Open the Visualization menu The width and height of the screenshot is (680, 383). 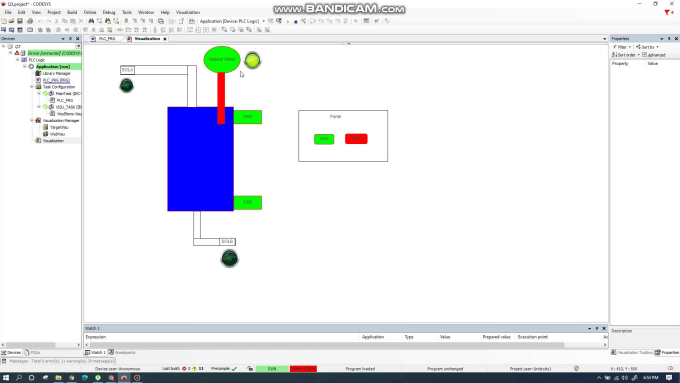tap(188, 12)
